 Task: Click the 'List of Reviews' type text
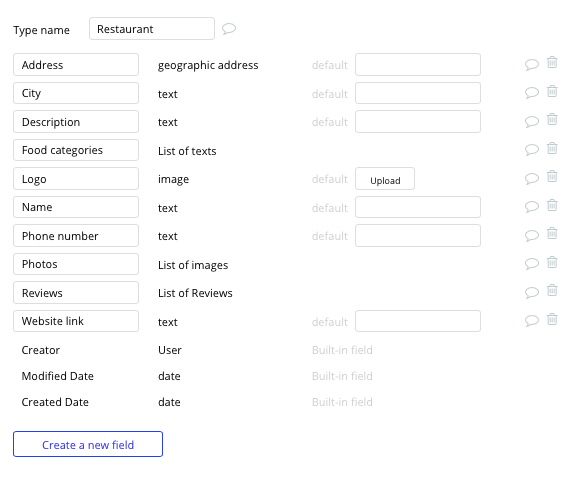pos(195,293)
